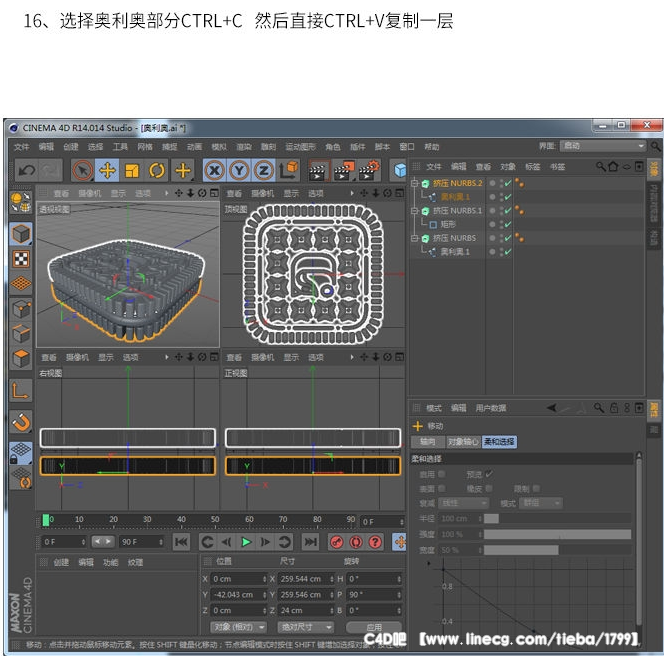Click the back arrow in Attribute Manager
Screen dimensions: 664x656
[x=551, y=408]
